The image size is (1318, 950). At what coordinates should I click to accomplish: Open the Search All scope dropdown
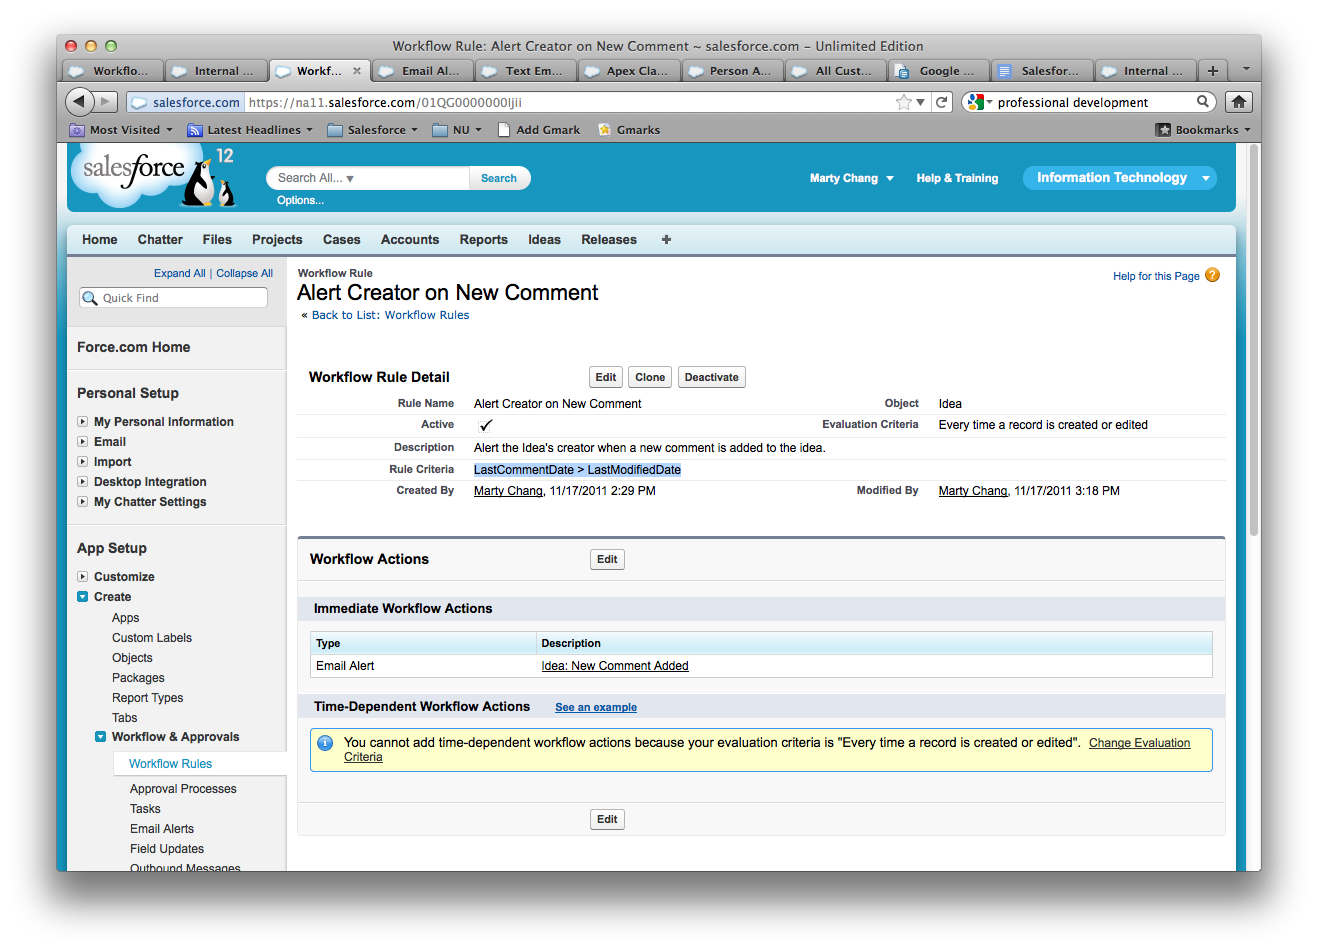click(316, 178)
